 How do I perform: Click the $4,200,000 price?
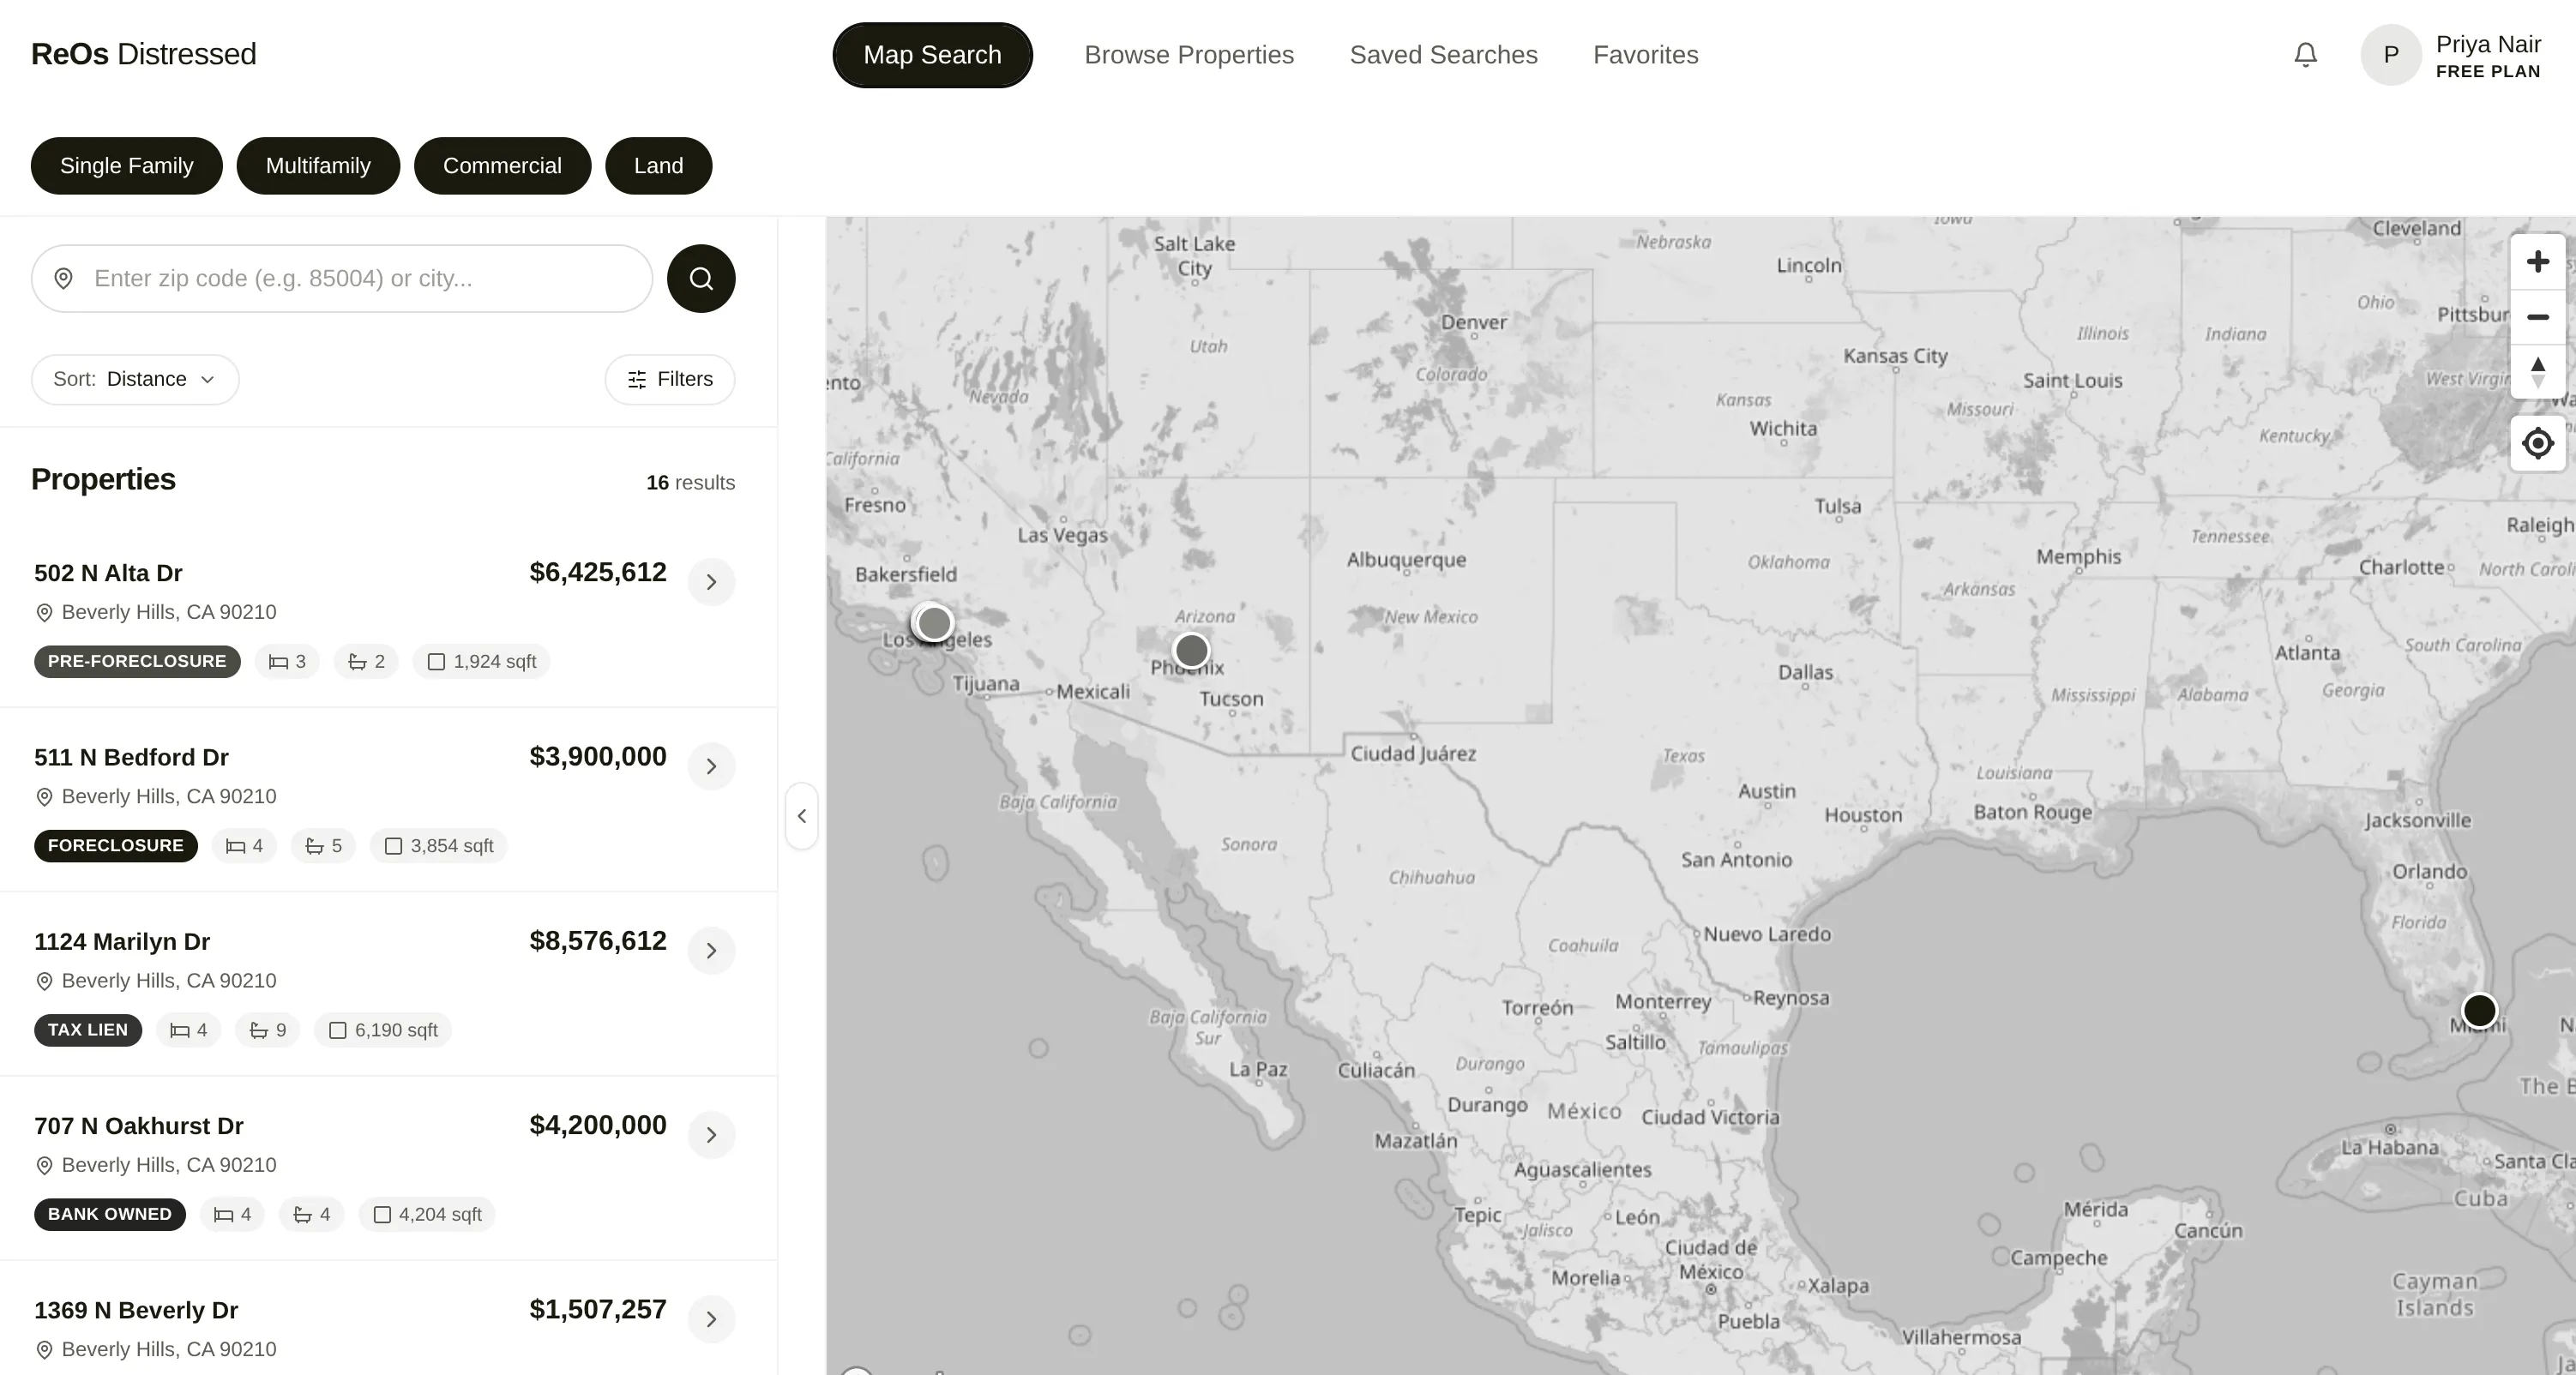(598, 1125)
